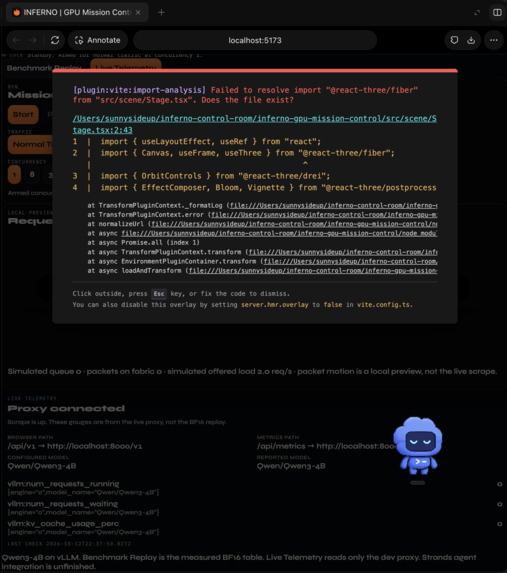
Task: Click the download icon in the toolbar
Action: coord(471,40)
